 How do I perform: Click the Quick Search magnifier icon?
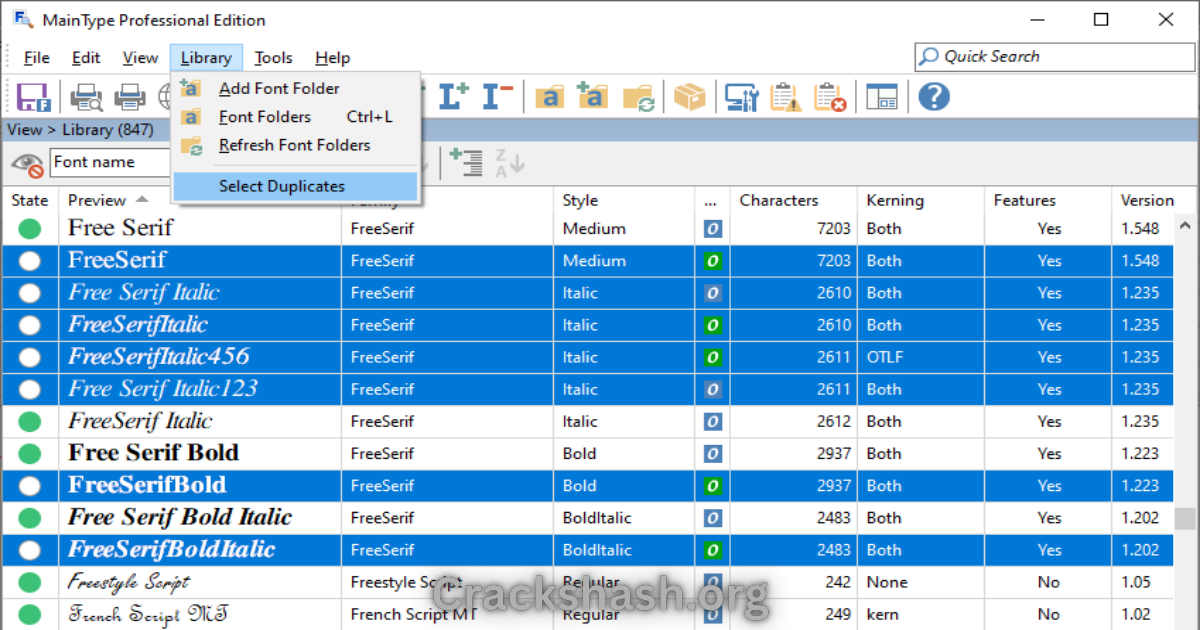tap(929, 57)
